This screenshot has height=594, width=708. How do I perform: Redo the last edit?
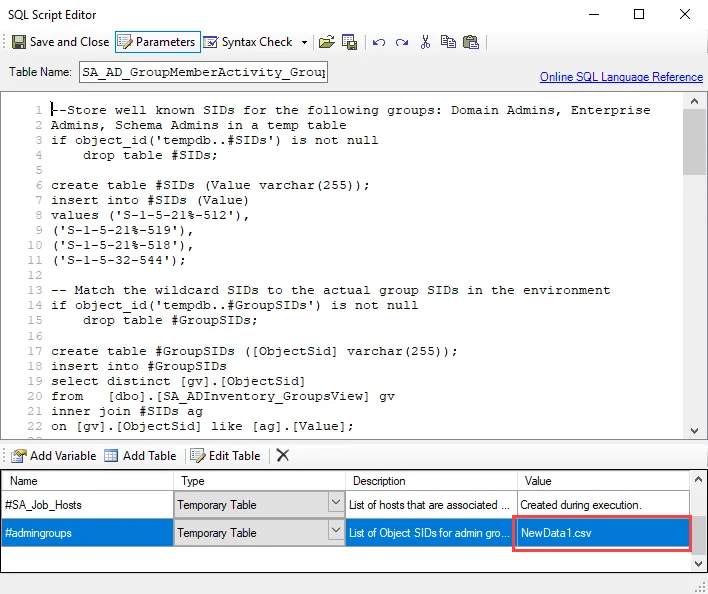coord(401,42)
